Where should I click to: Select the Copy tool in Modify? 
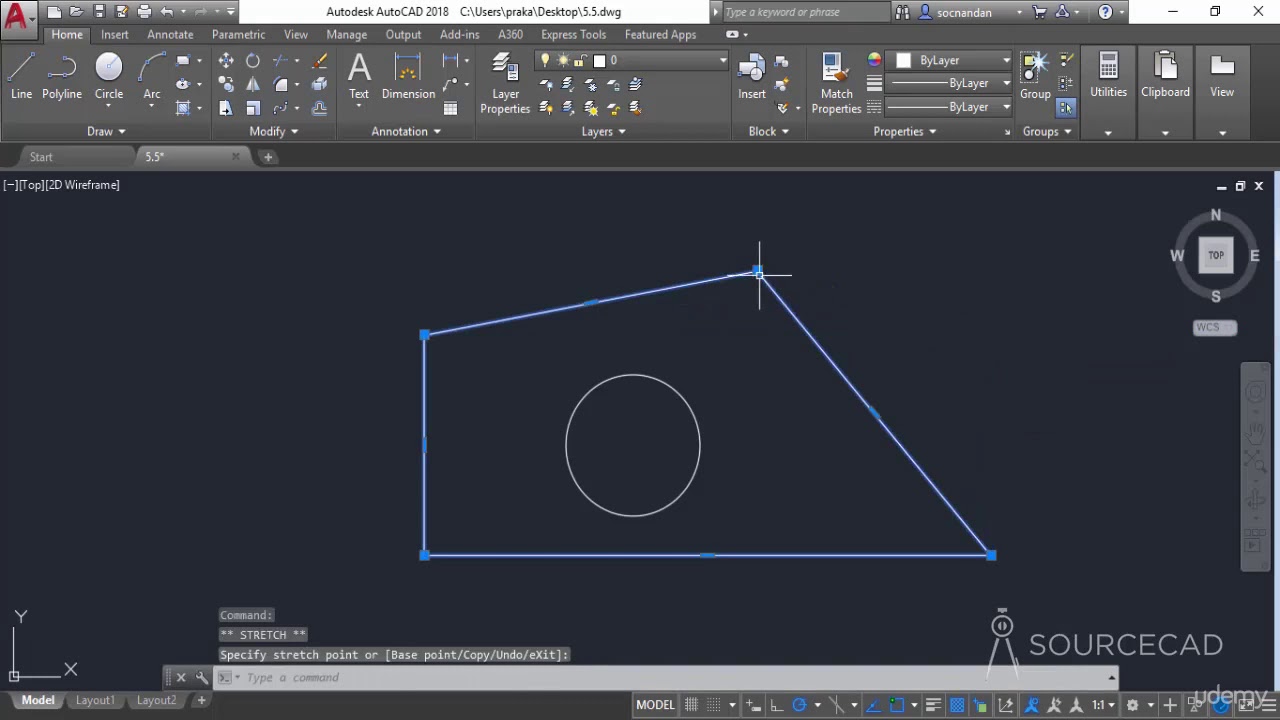(226, 85)
